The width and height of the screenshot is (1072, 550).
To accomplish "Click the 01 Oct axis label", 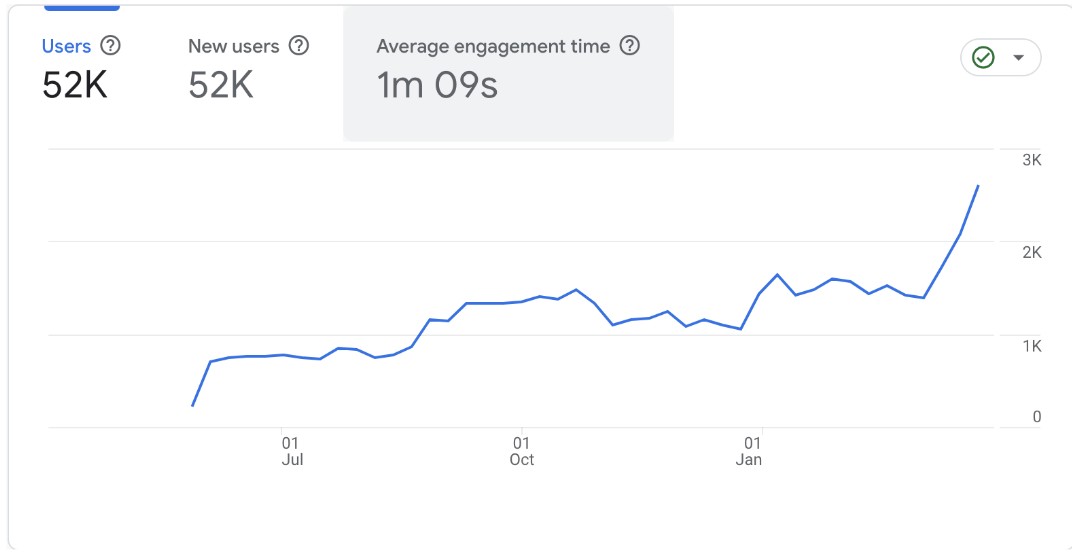I will (x=522, y=451).
